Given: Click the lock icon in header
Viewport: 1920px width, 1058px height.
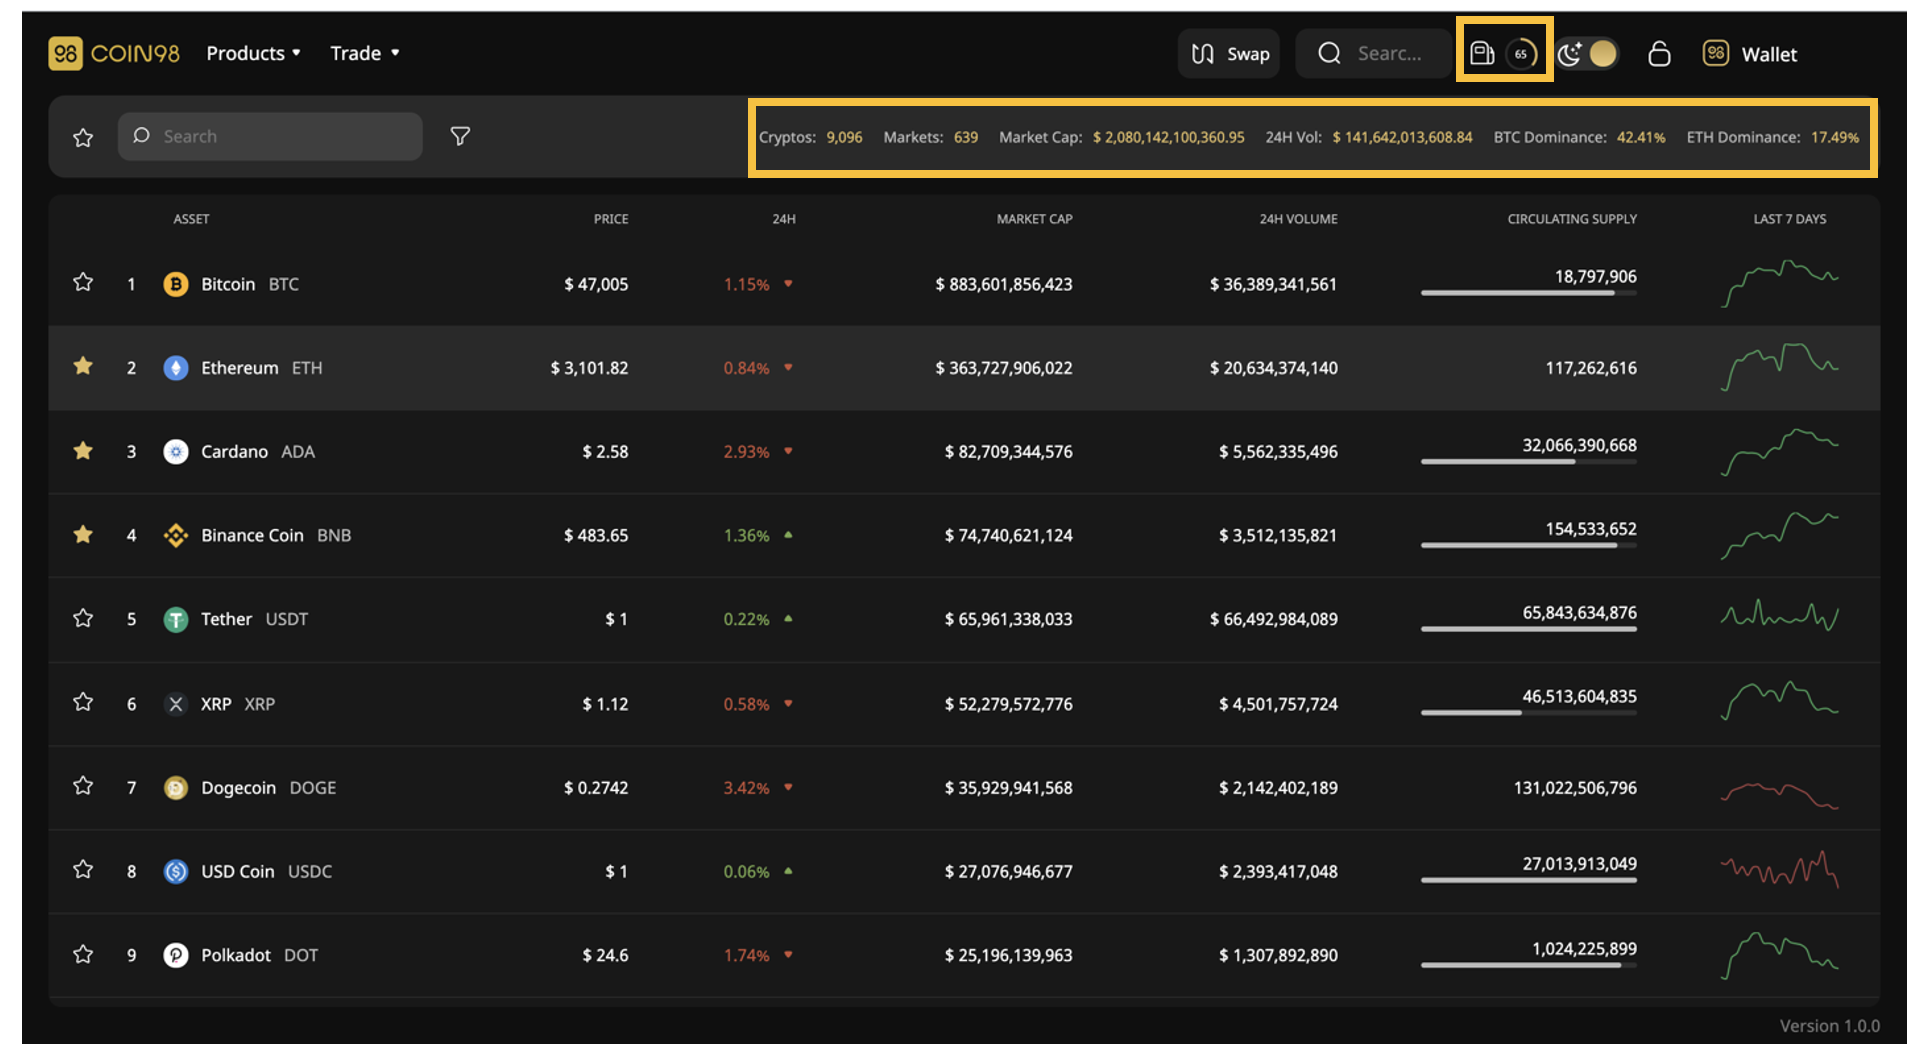Looking at the screenshot, I should coord(1659,54).
